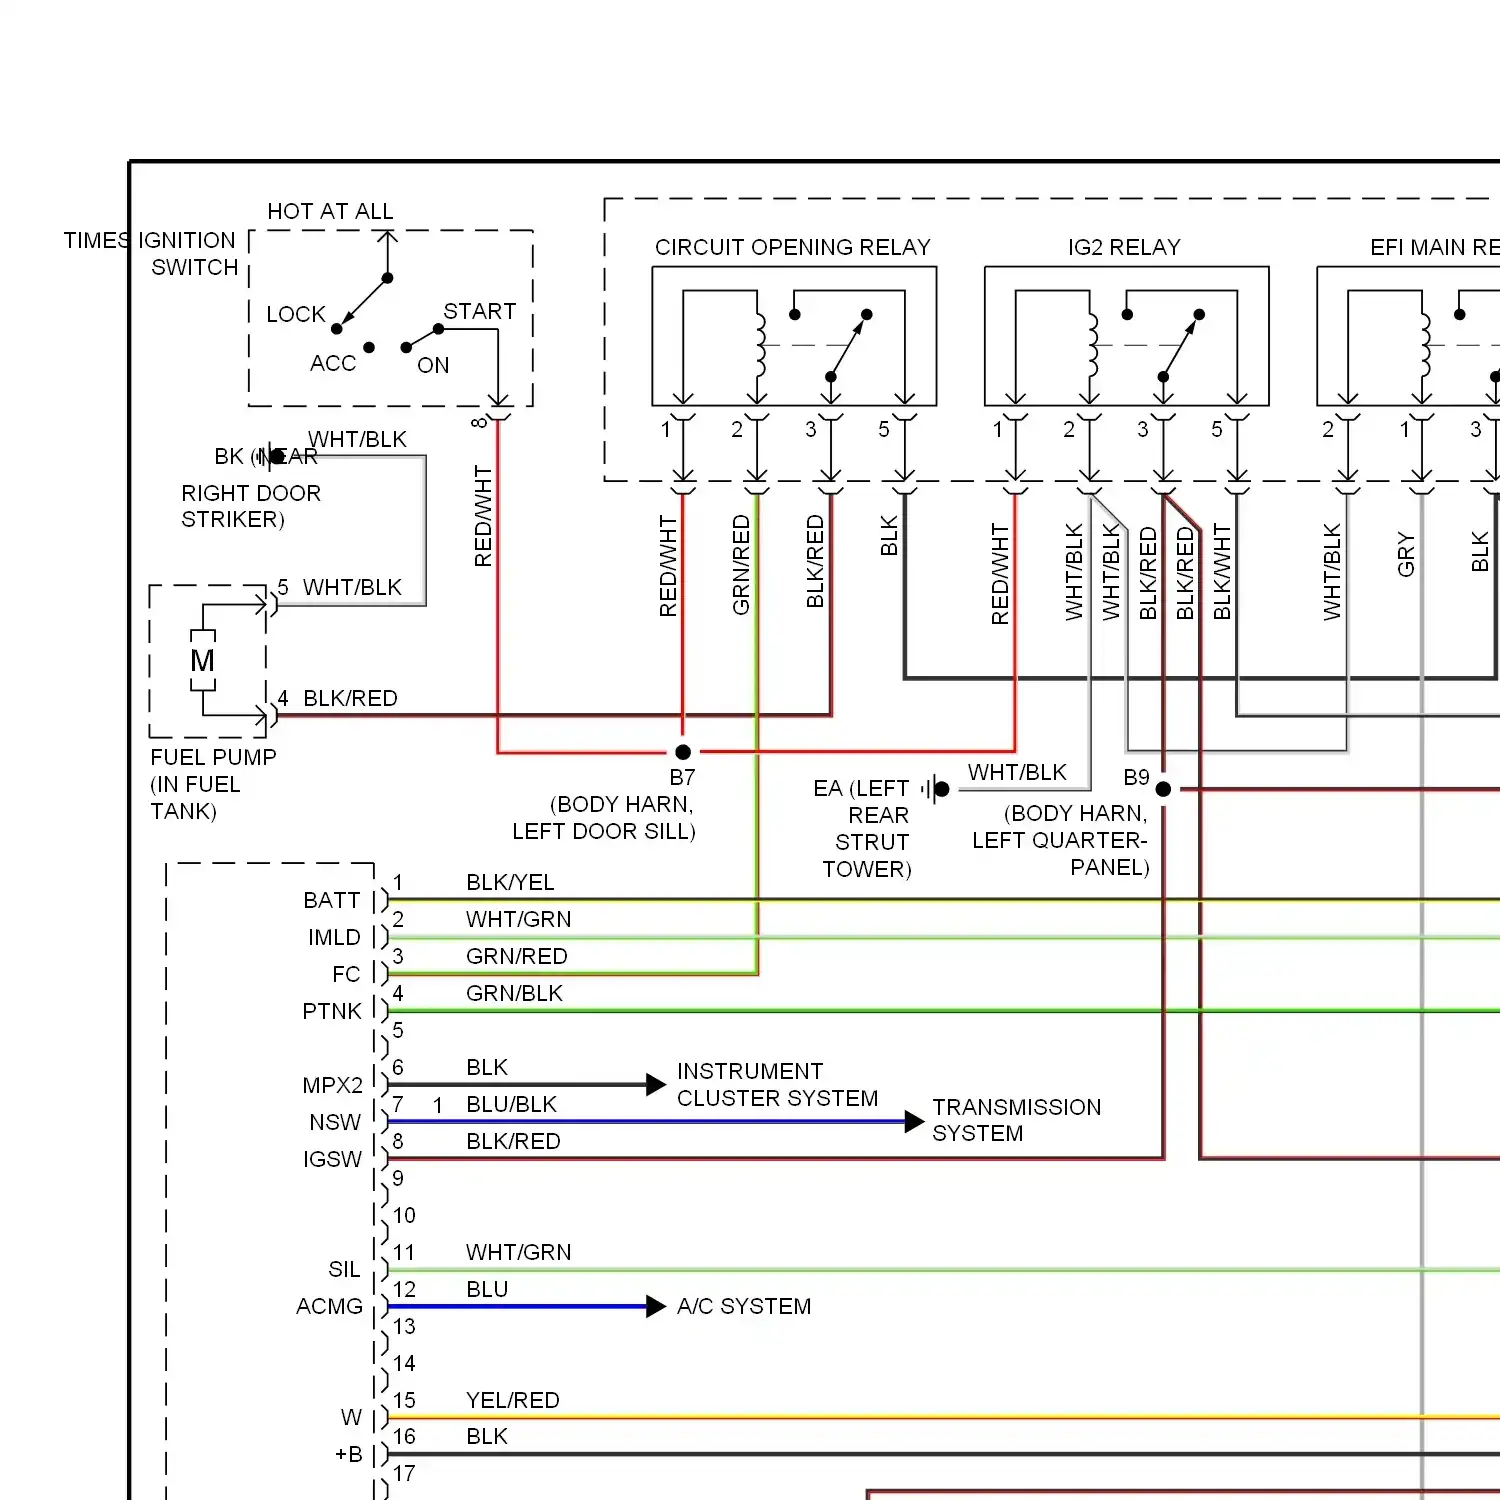
Task: Click the fuel pump pin 5 WHT/BLK label
Action: pyautogui.click(x=352, y=587)
